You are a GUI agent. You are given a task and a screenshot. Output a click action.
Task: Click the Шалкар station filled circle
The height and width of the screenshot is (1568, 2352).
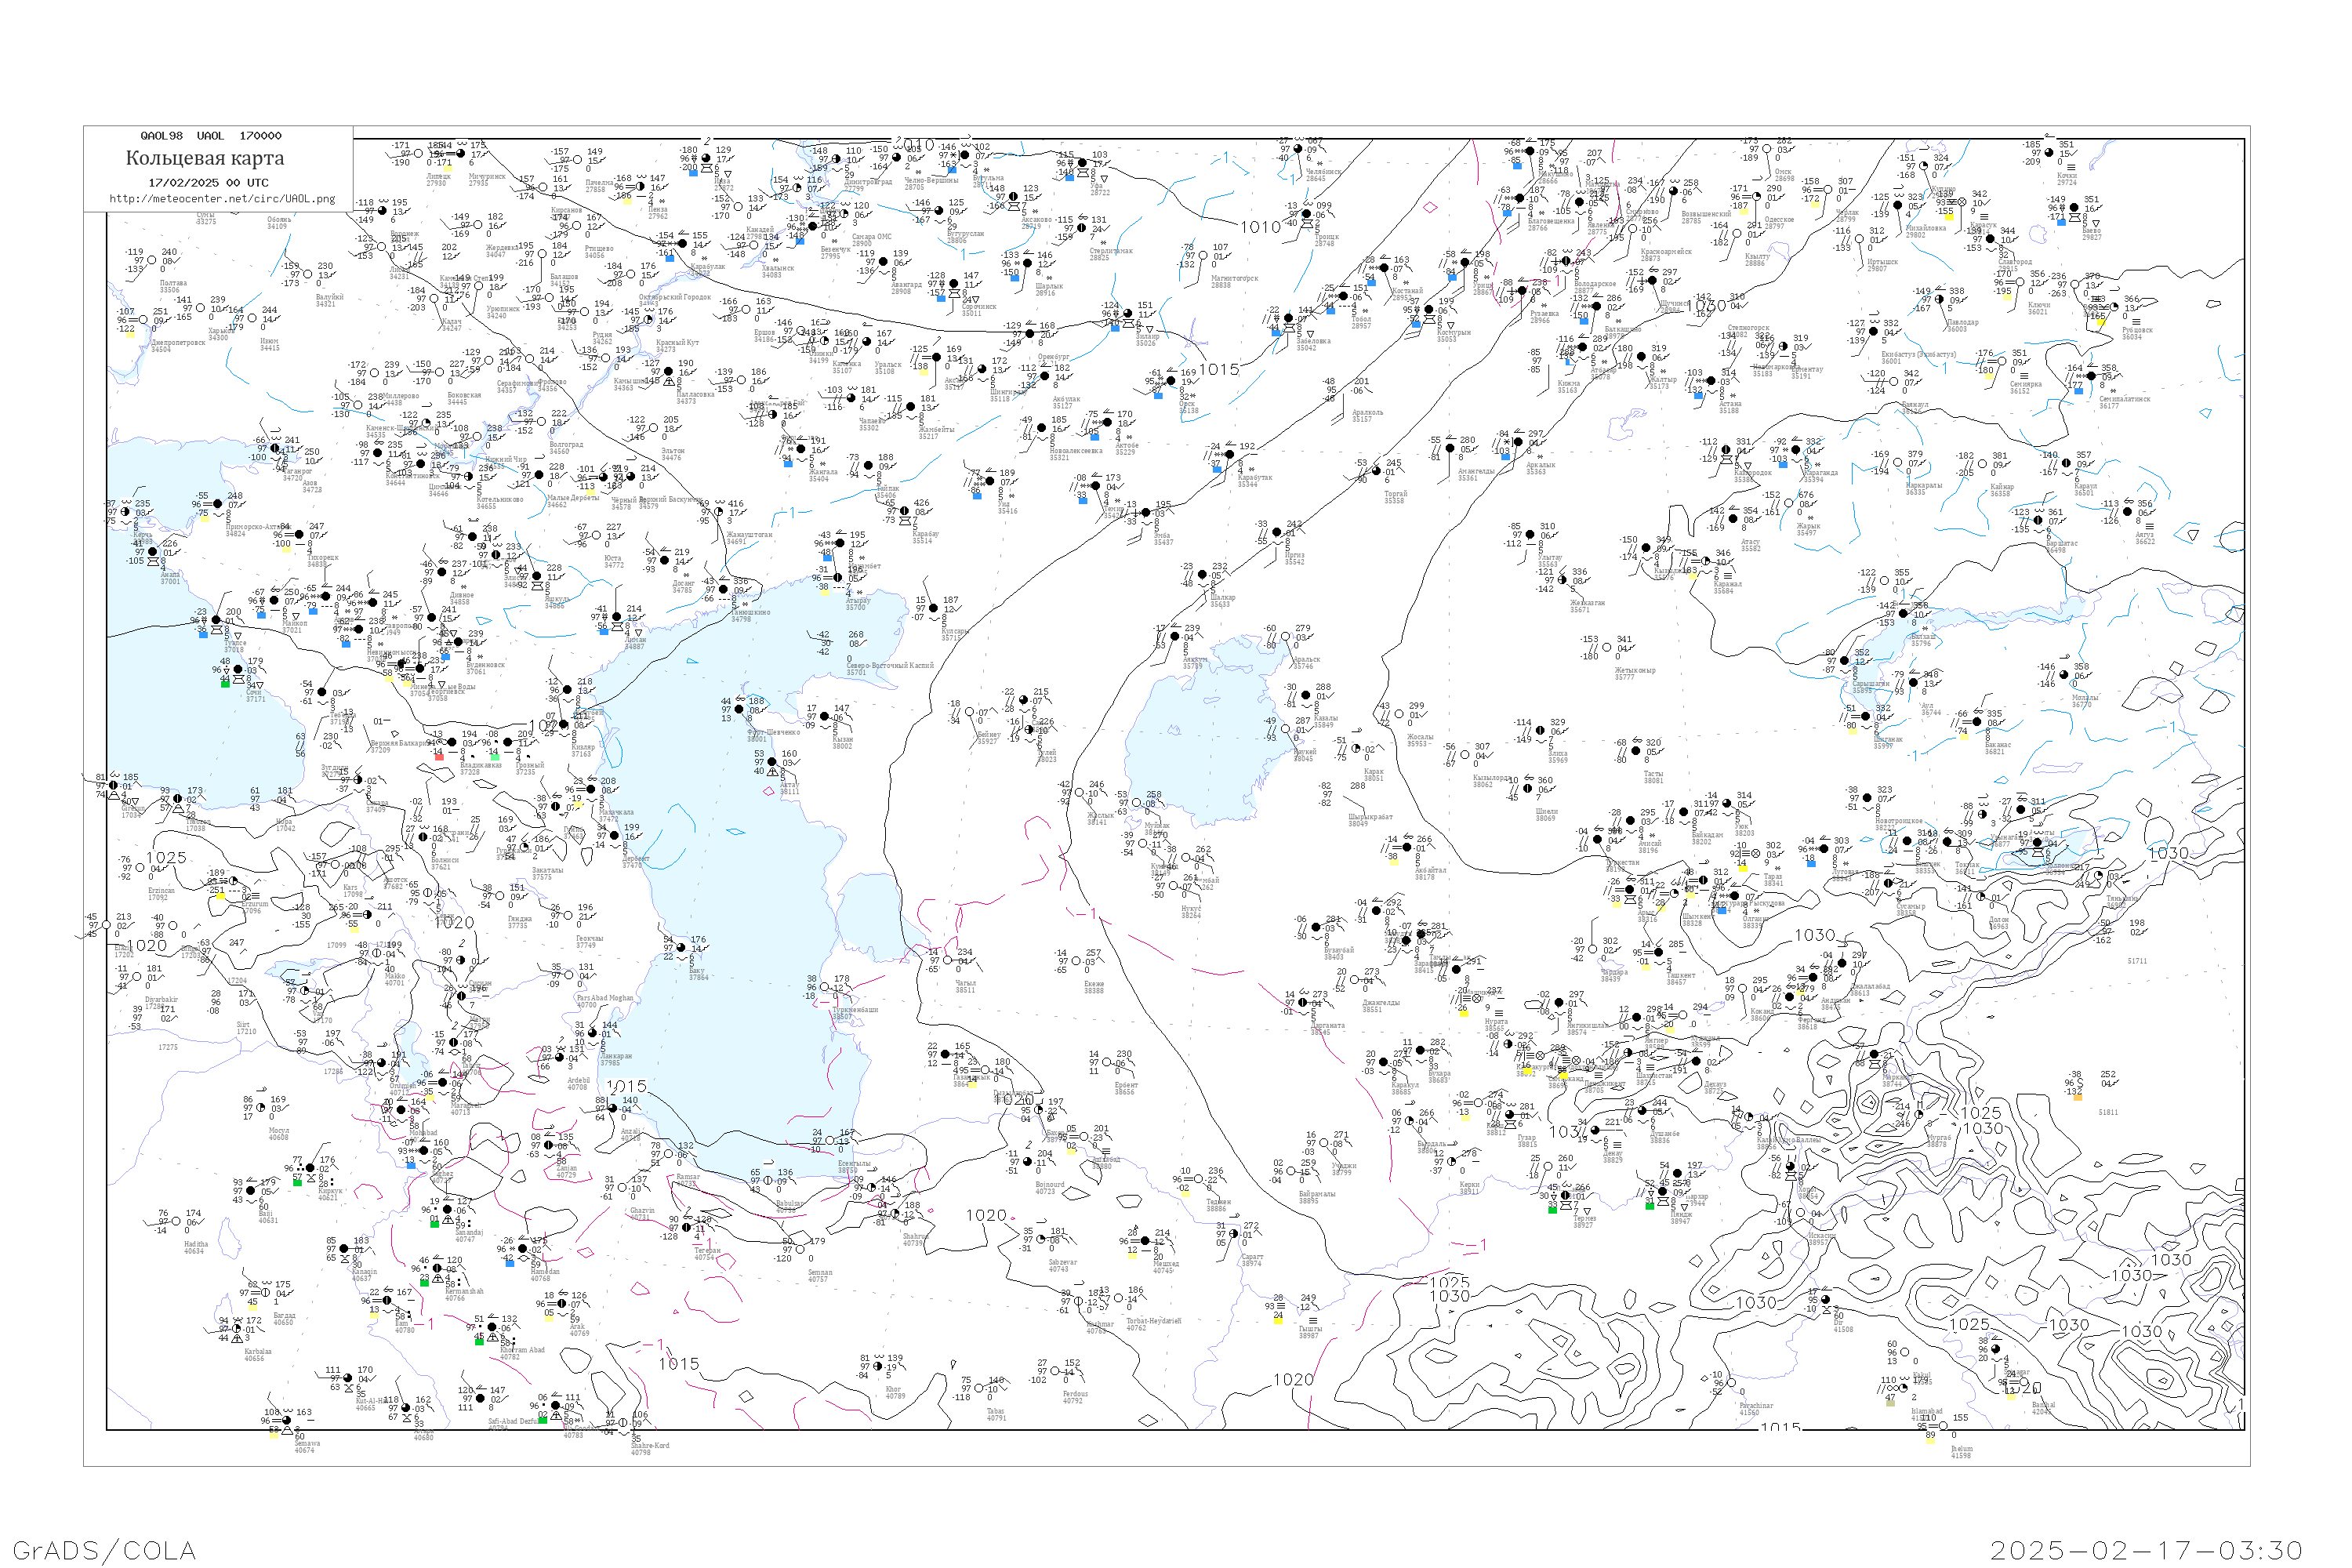(1203, 576)
